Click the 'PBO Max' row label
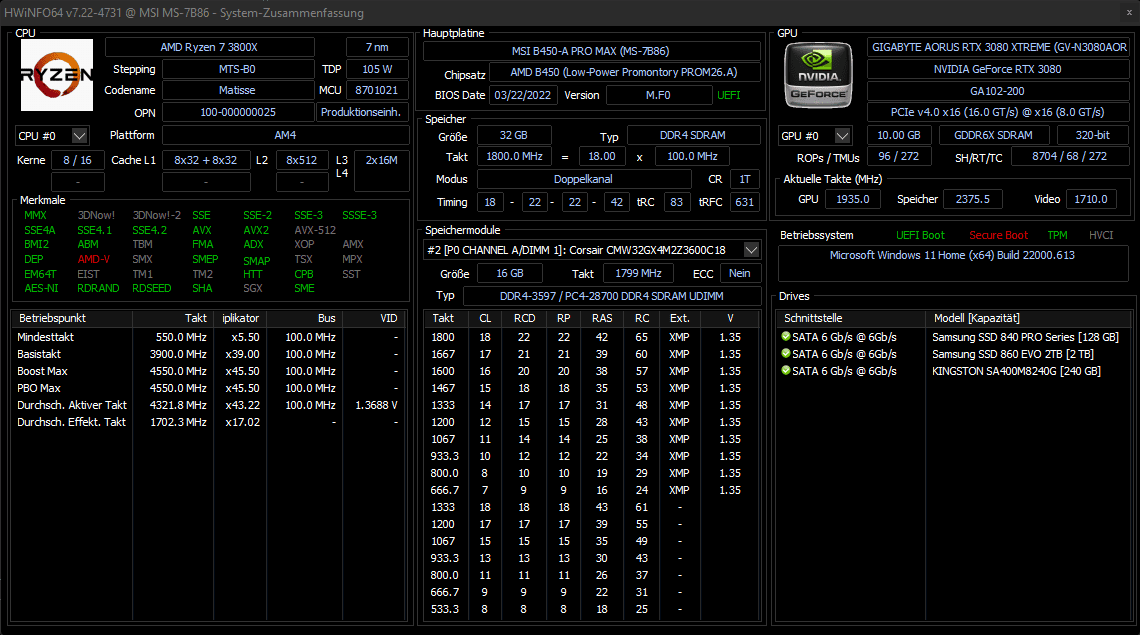This screenshot has width=1140, height=635. 39,388
